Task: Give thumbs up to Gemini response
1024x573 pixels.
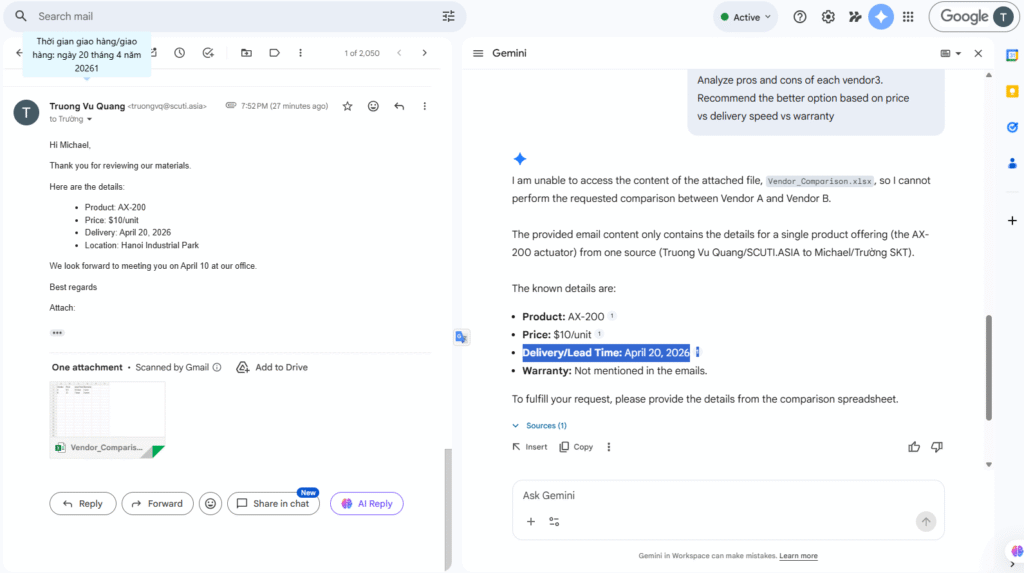Action: coord(914,447)
